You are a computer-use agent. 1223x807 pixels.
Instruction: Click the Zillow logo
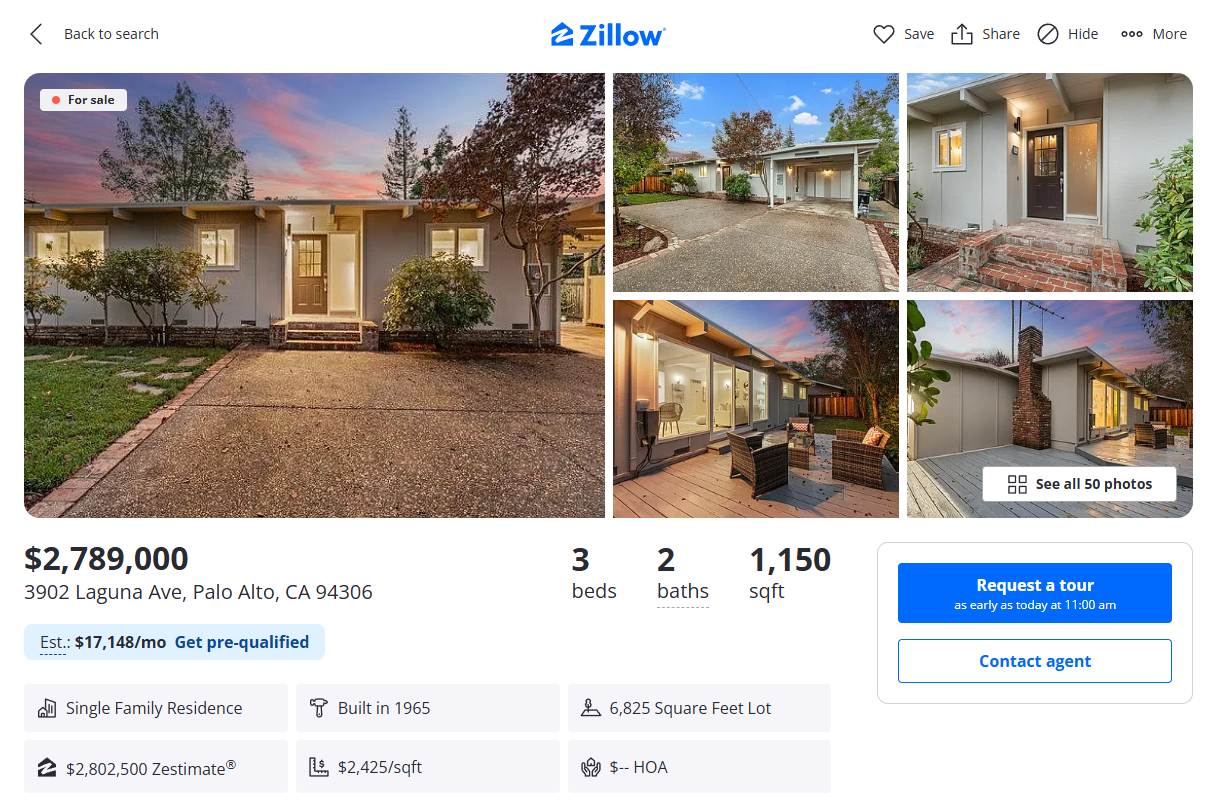608,34
